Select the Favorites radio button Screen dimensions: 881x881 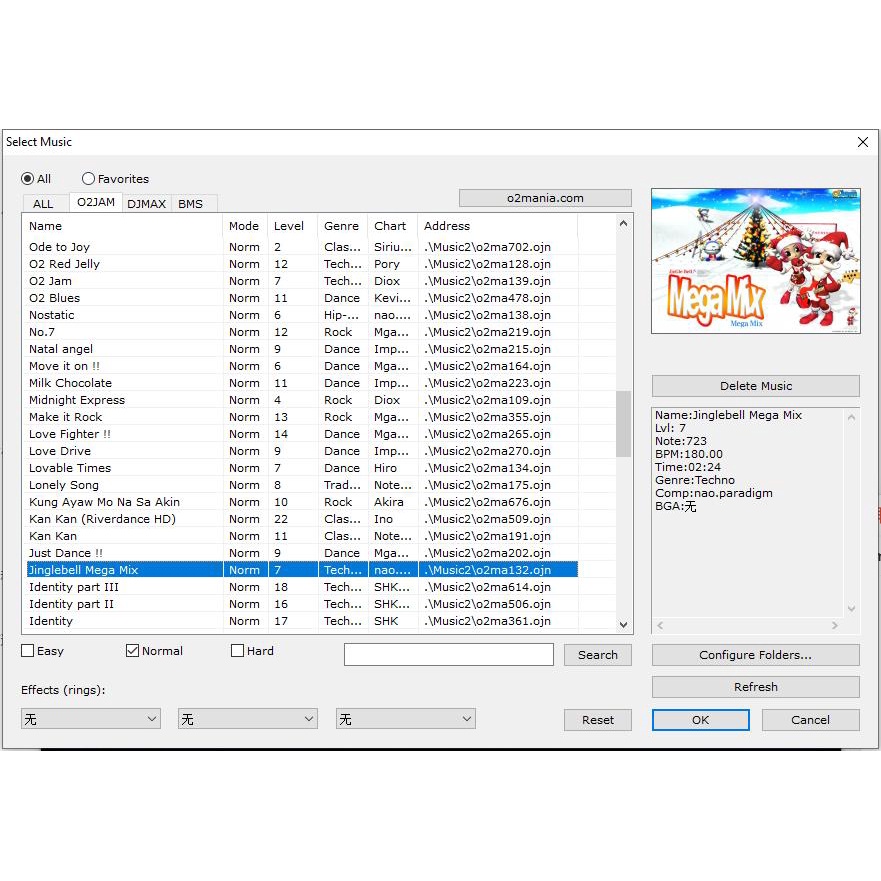89,179
